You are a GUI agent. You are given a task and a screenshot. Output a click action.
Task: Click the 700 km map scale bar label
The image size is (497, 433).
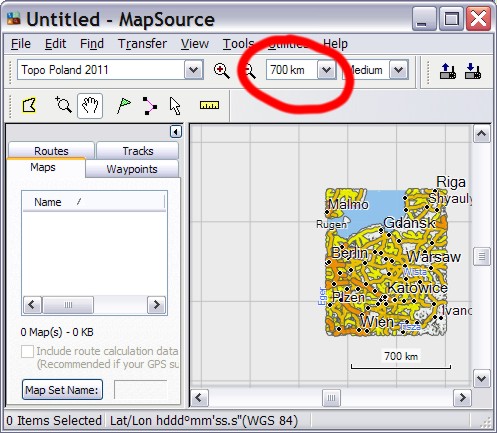tap(401, 356)
